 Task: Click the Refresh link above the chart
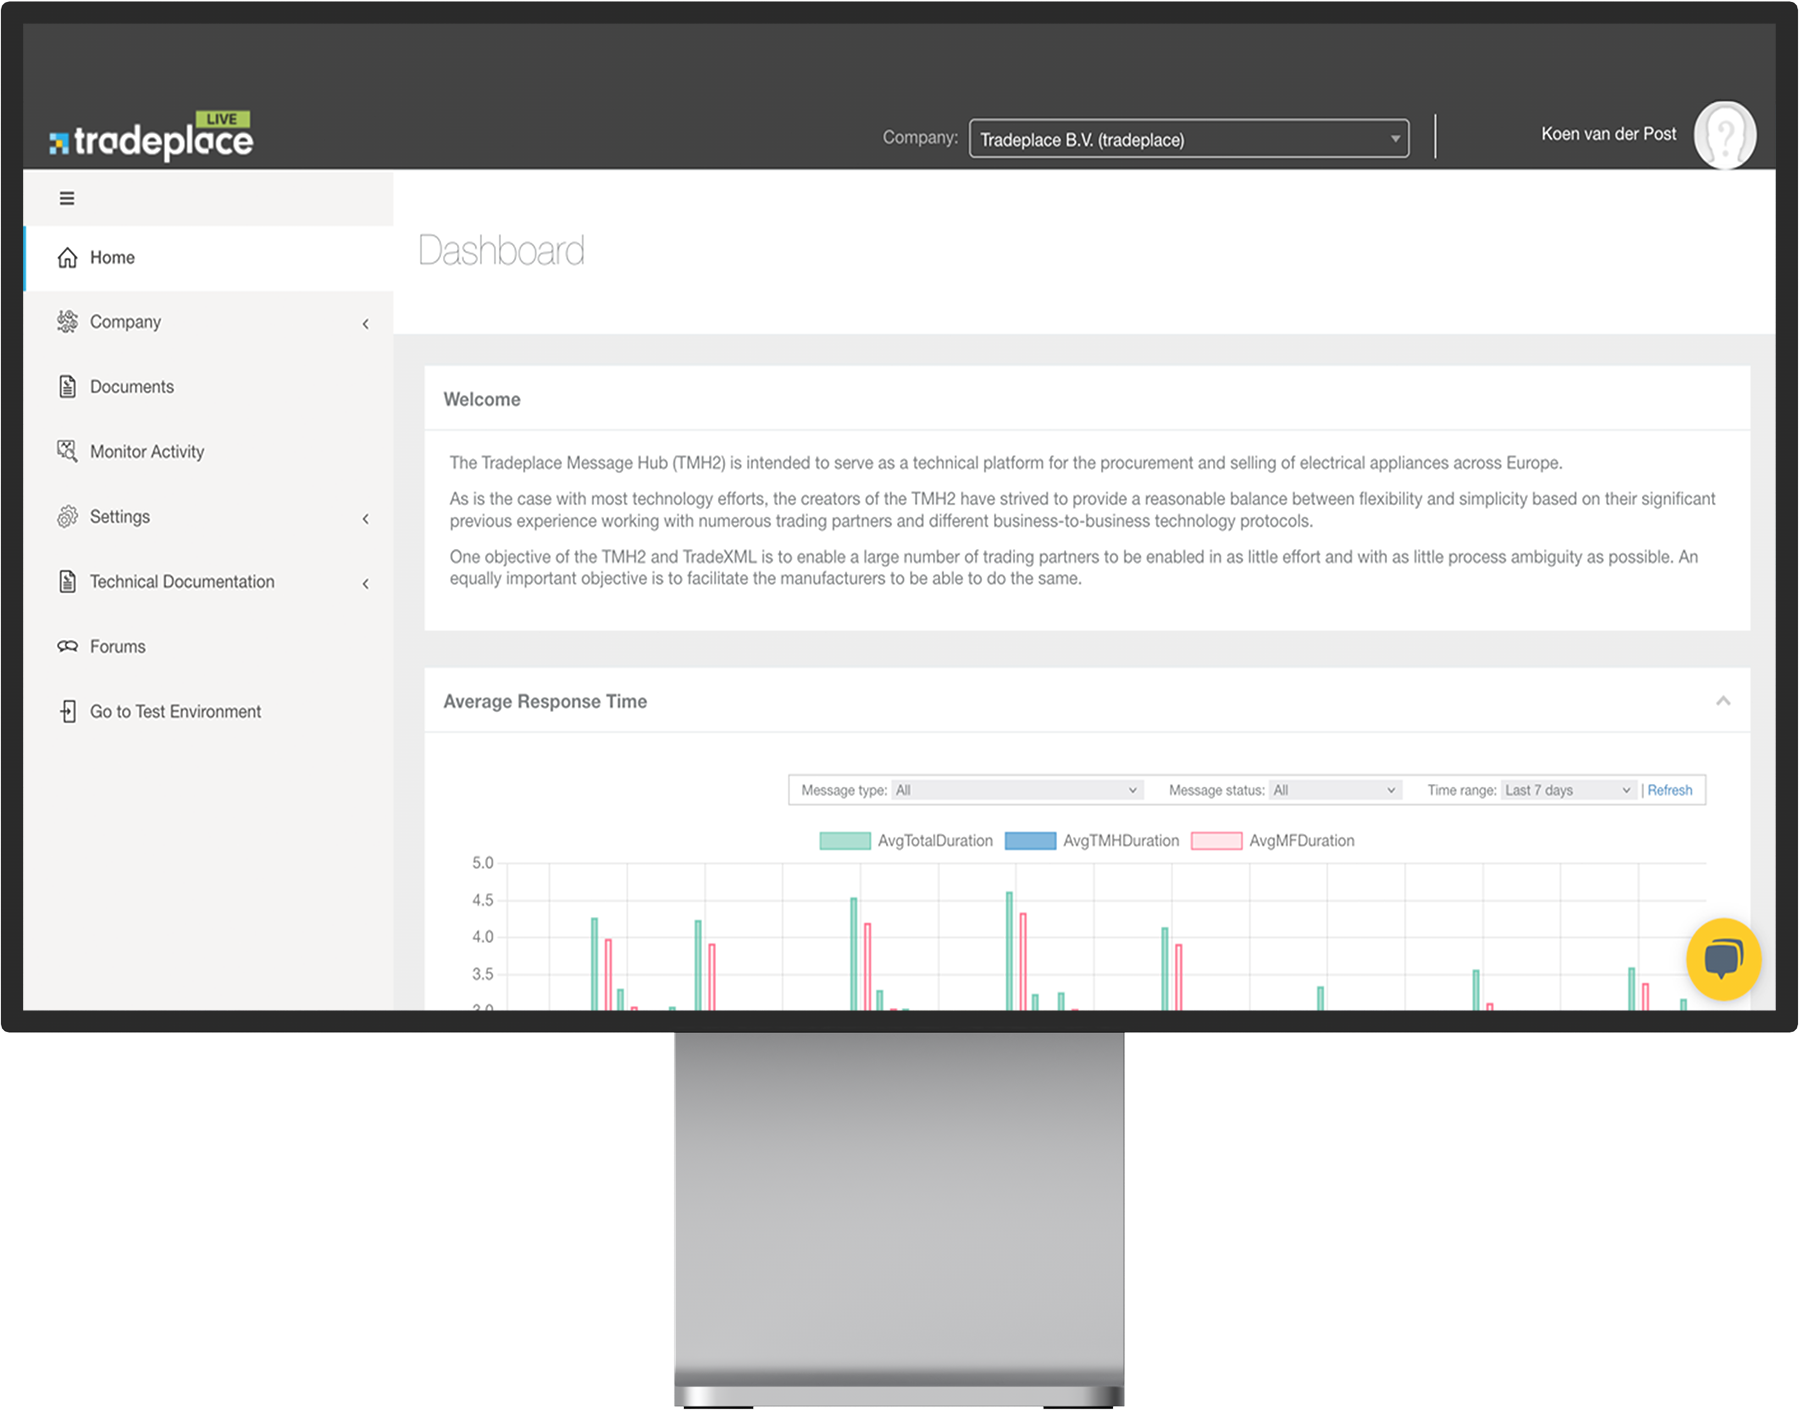click(1669, 789)
